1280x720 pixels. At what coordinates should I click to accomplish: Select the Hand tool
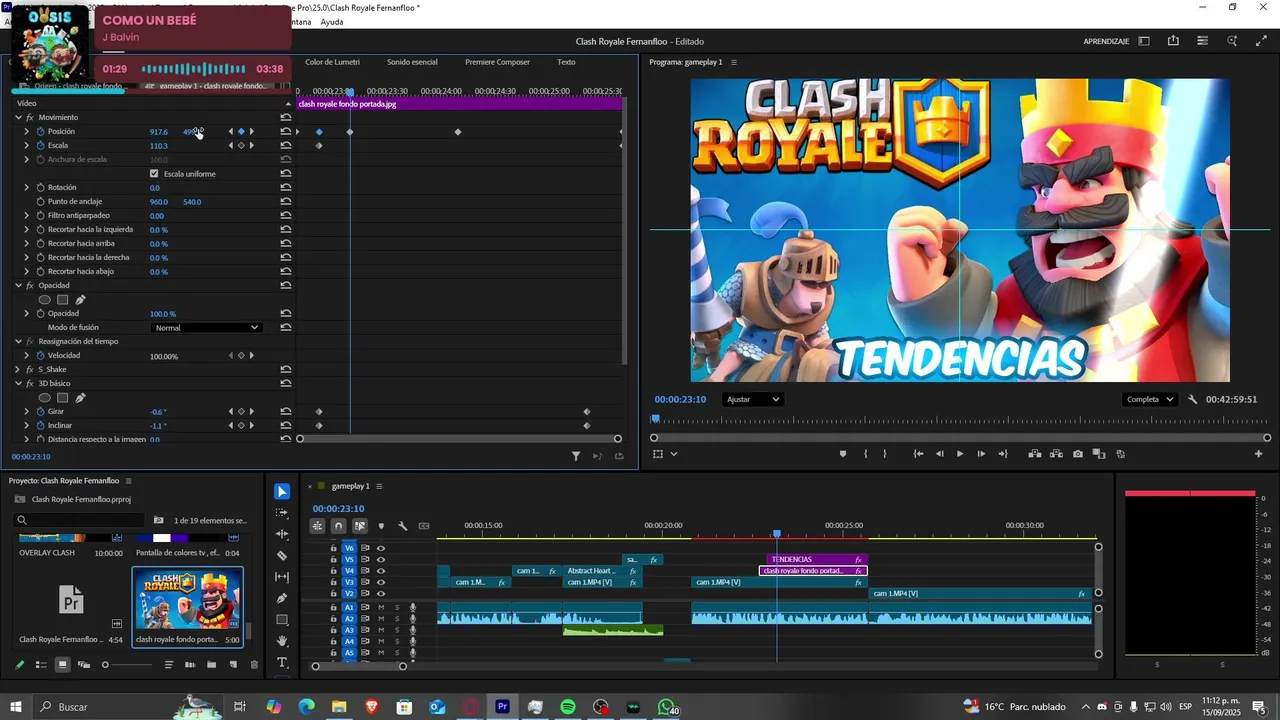pos(282,641)
